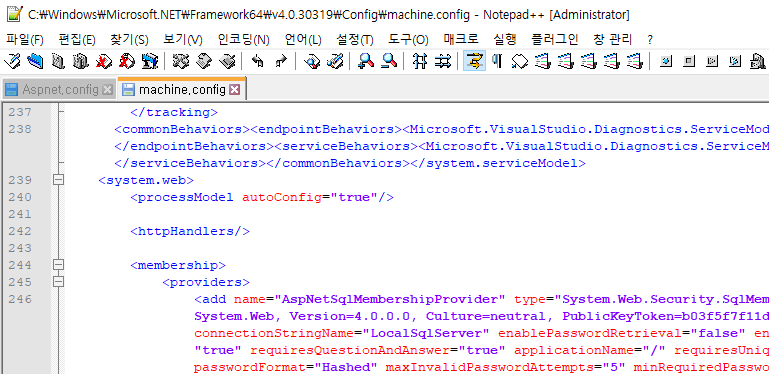
Task: Close current document using toolbar icon
Action: (x=103, y=61)
